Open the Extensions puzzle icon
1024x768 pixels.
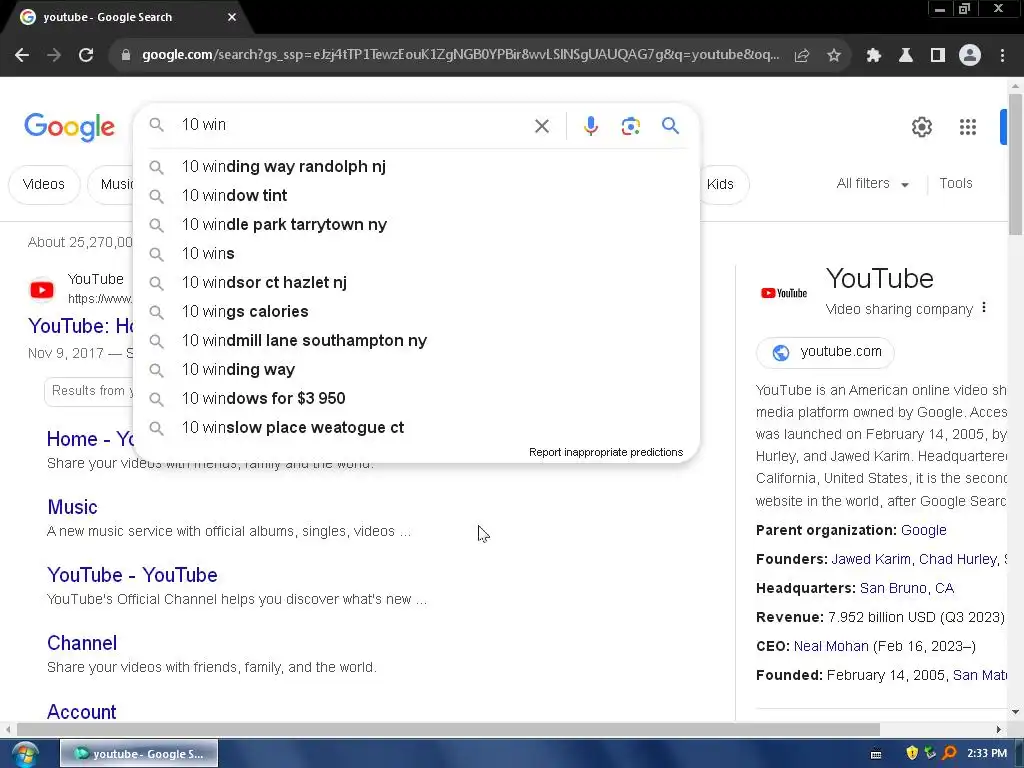874,56
